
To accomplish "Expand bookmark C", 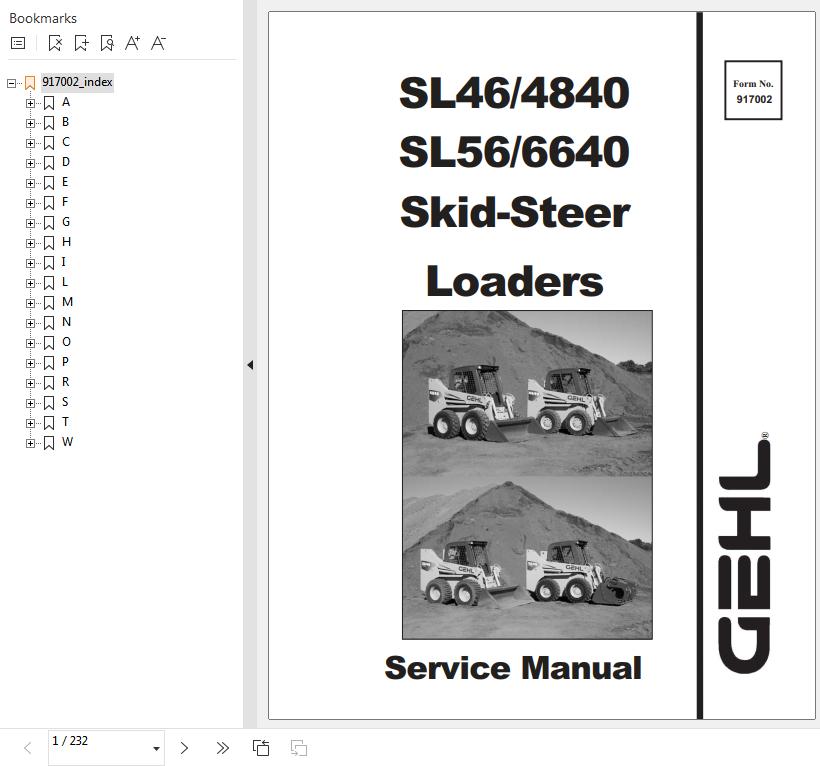I will point(30,143).
